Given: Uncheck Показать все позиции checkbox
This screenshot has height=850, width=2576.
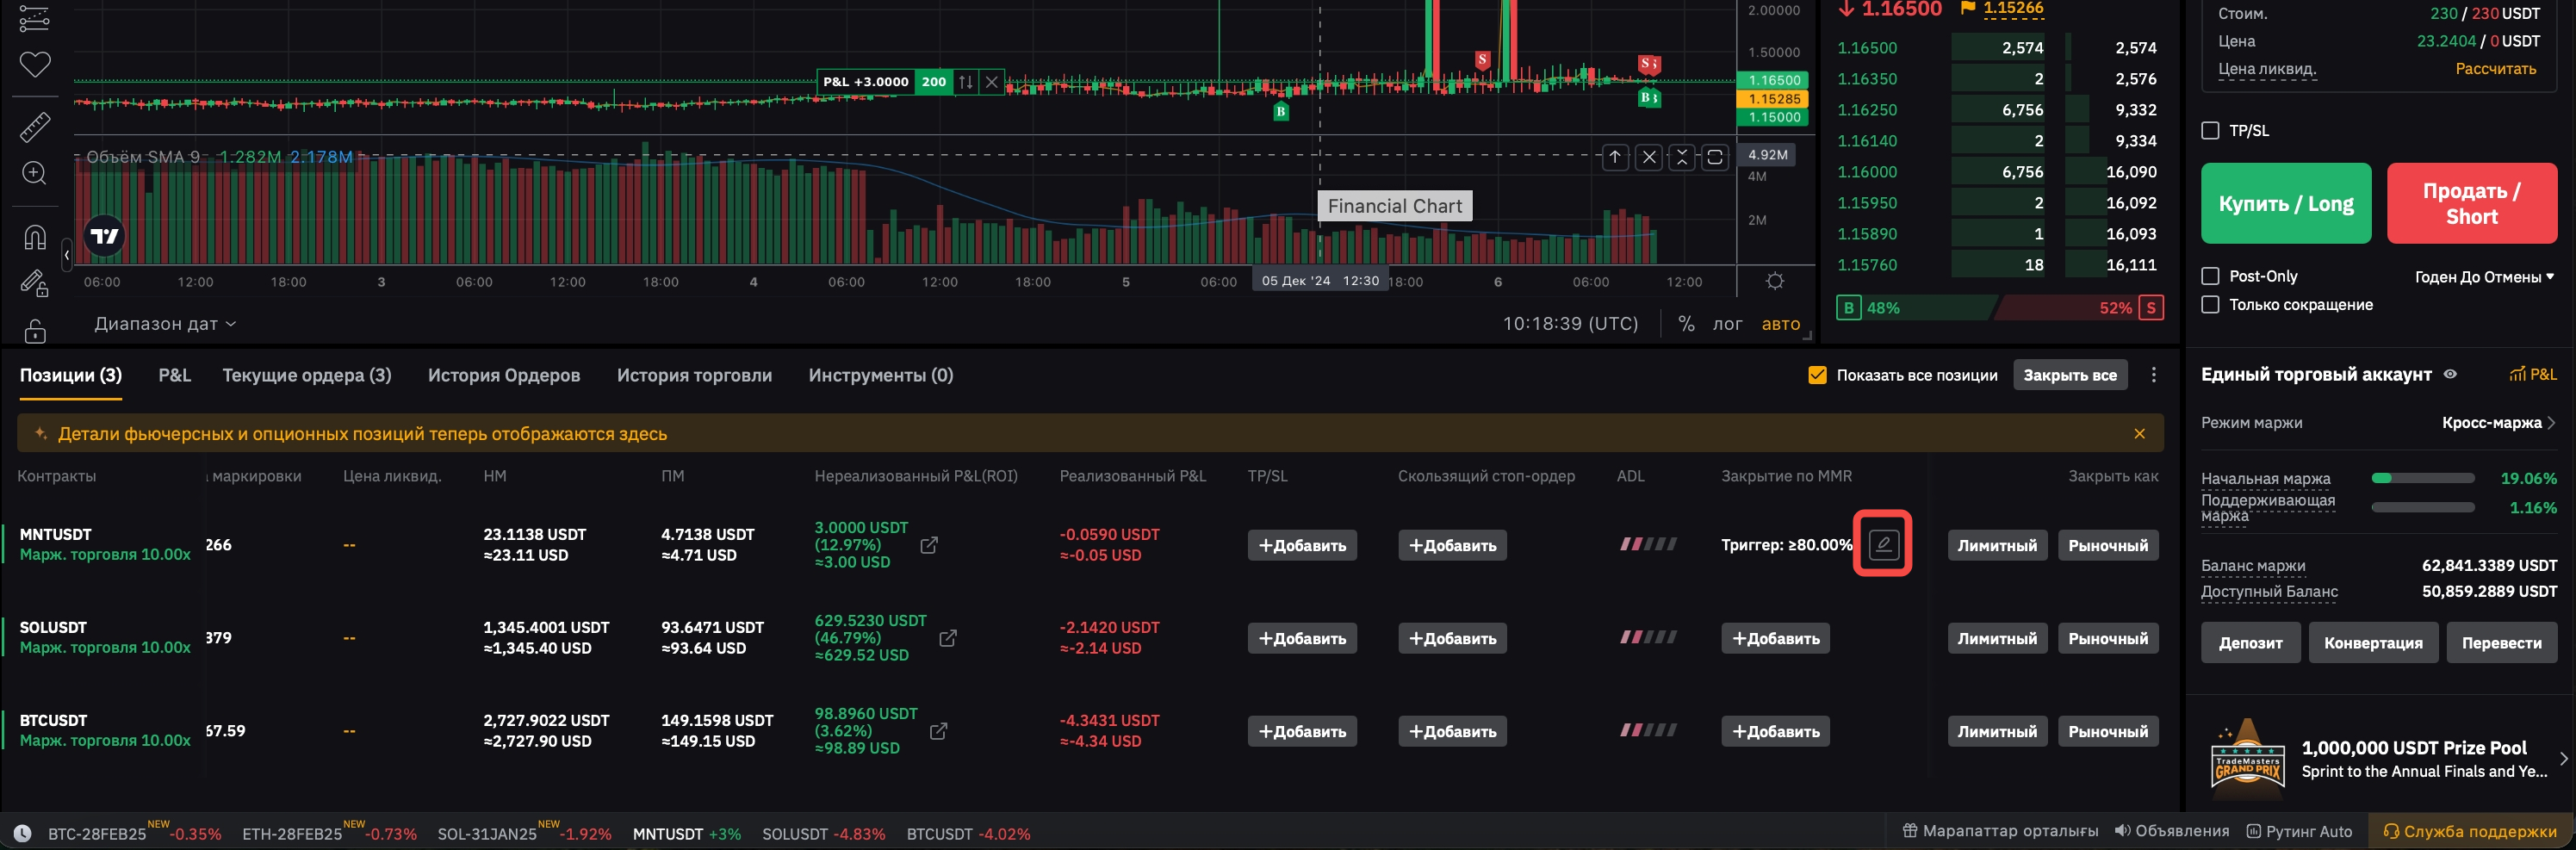Looking at the screenshot, I should point(1817,375).
